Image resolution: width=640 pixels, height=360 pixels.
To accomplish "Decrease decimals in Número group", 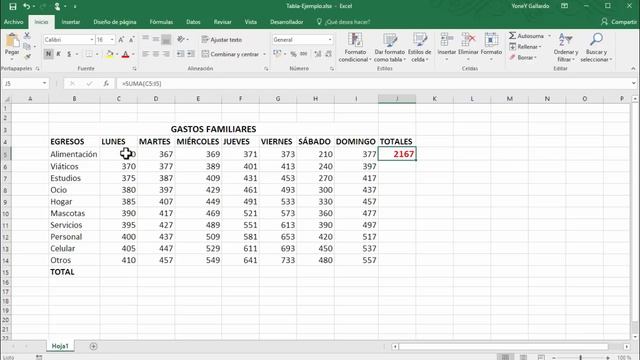I will pos(328,54).
